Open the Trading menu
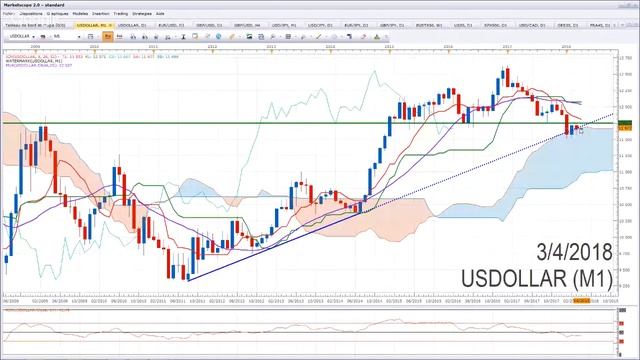The height and width of the screenshot is (360, 640). pyautogui.click(x=120, y=13)
